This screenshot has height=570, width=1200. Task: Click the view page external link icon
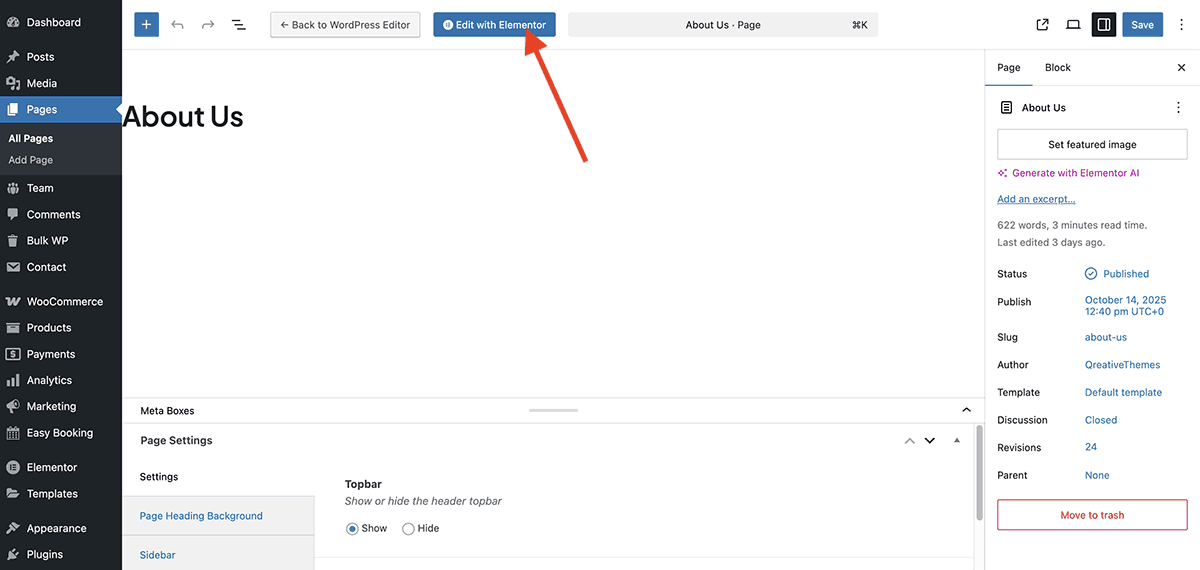point(1043,25)
